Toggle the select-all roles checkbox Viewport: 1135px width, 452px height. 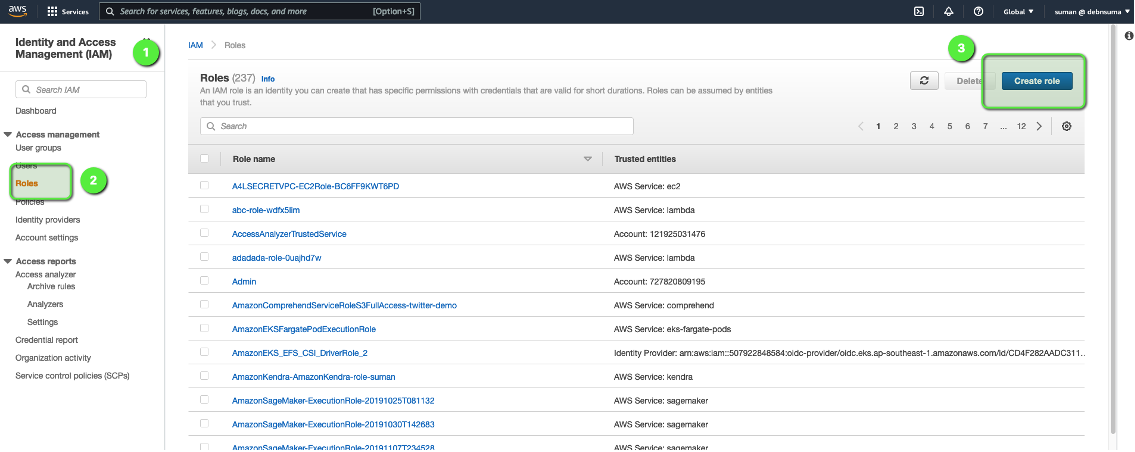point(204,159)
